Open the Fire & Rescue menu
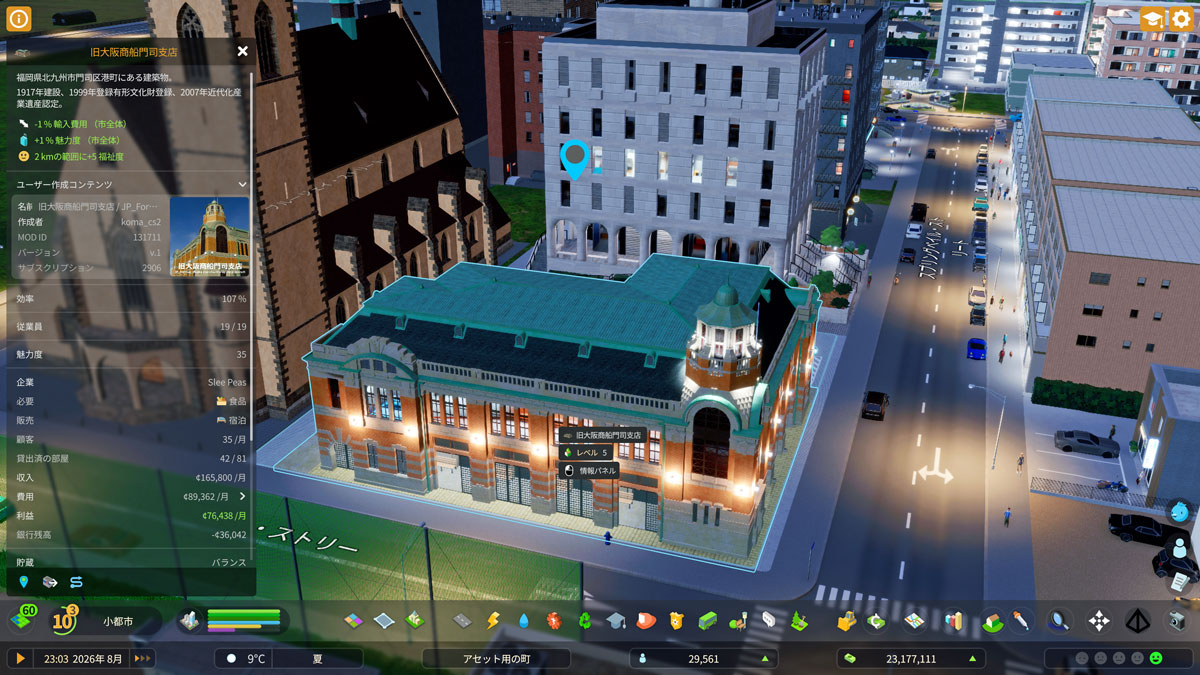This screenshot has width=1200, height=675. [x=646, y=621]
